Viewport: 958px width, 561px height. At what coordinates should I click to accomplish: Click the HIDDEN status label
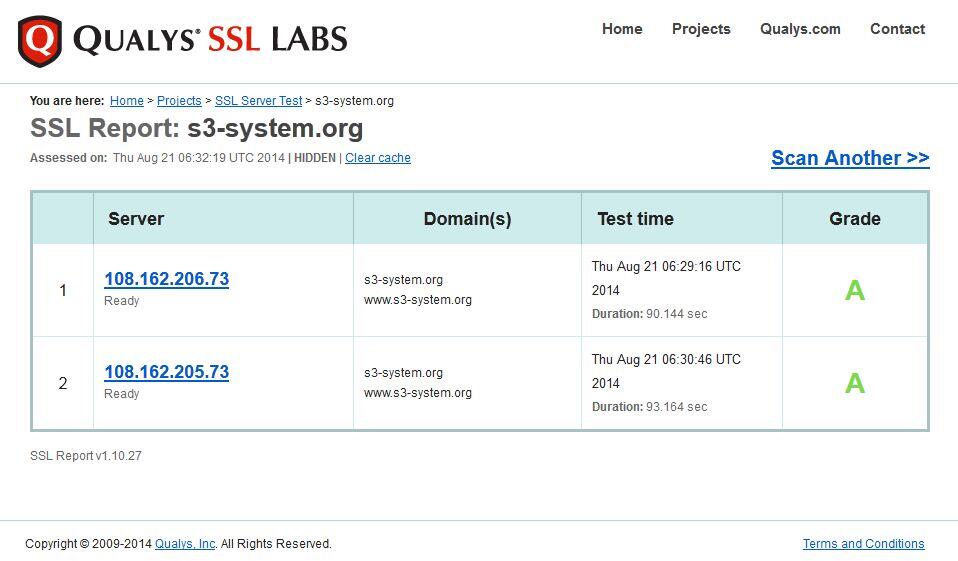315,158
